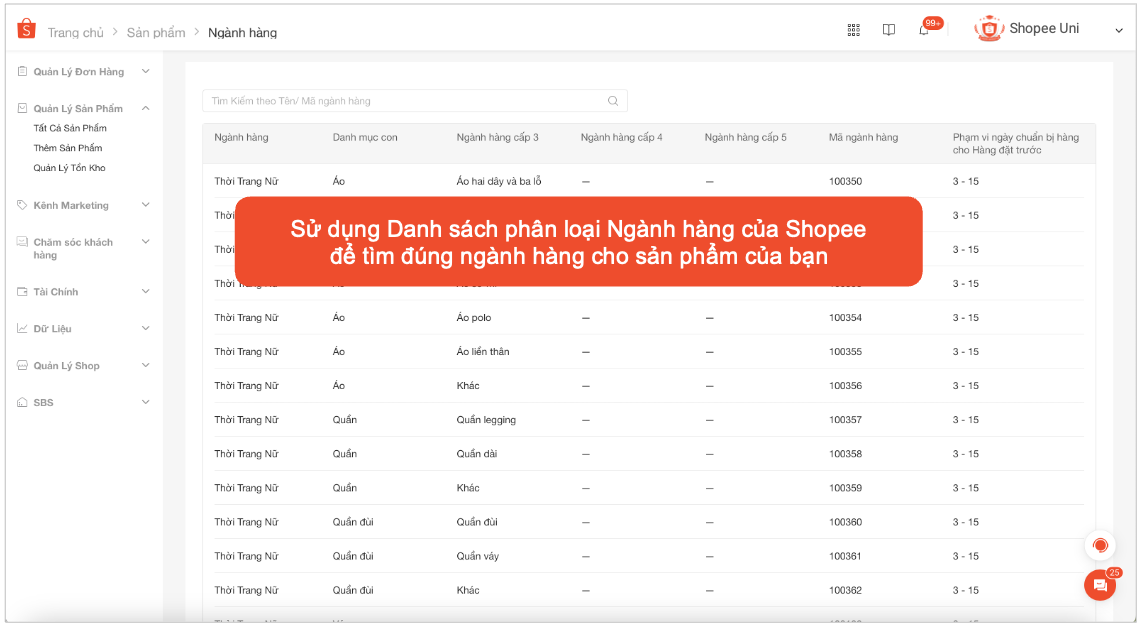
Task: Click Sản phẩm breadcrumb link
Action: point(156,33)
